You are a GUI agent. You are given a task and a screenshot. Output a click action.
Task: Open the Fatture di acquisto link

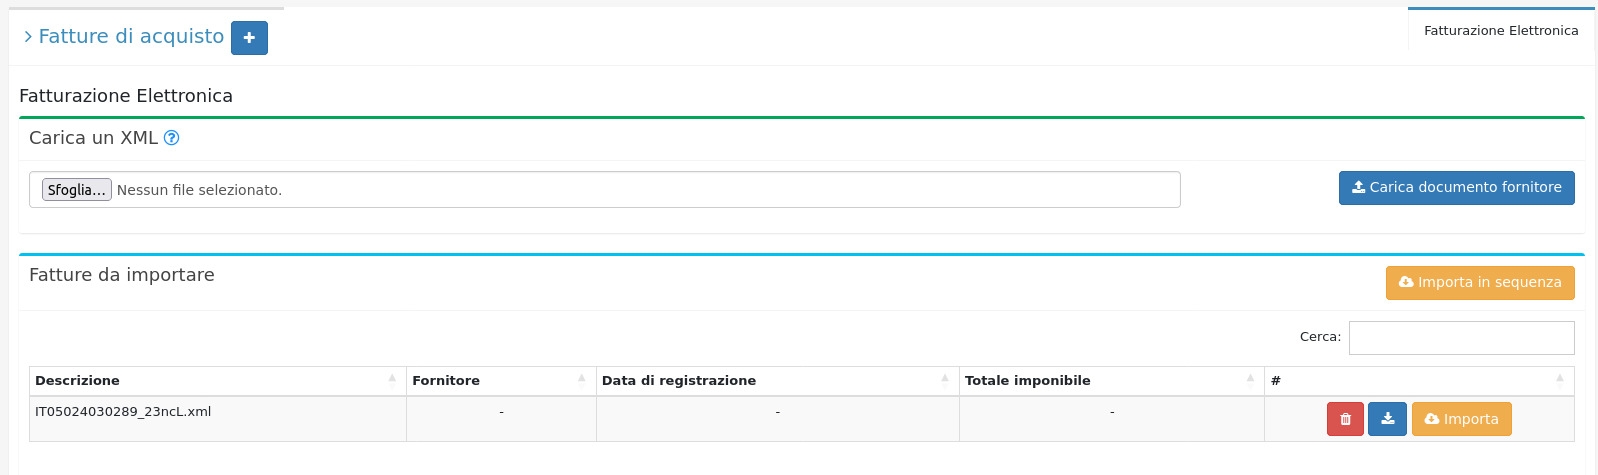point(130,37)
